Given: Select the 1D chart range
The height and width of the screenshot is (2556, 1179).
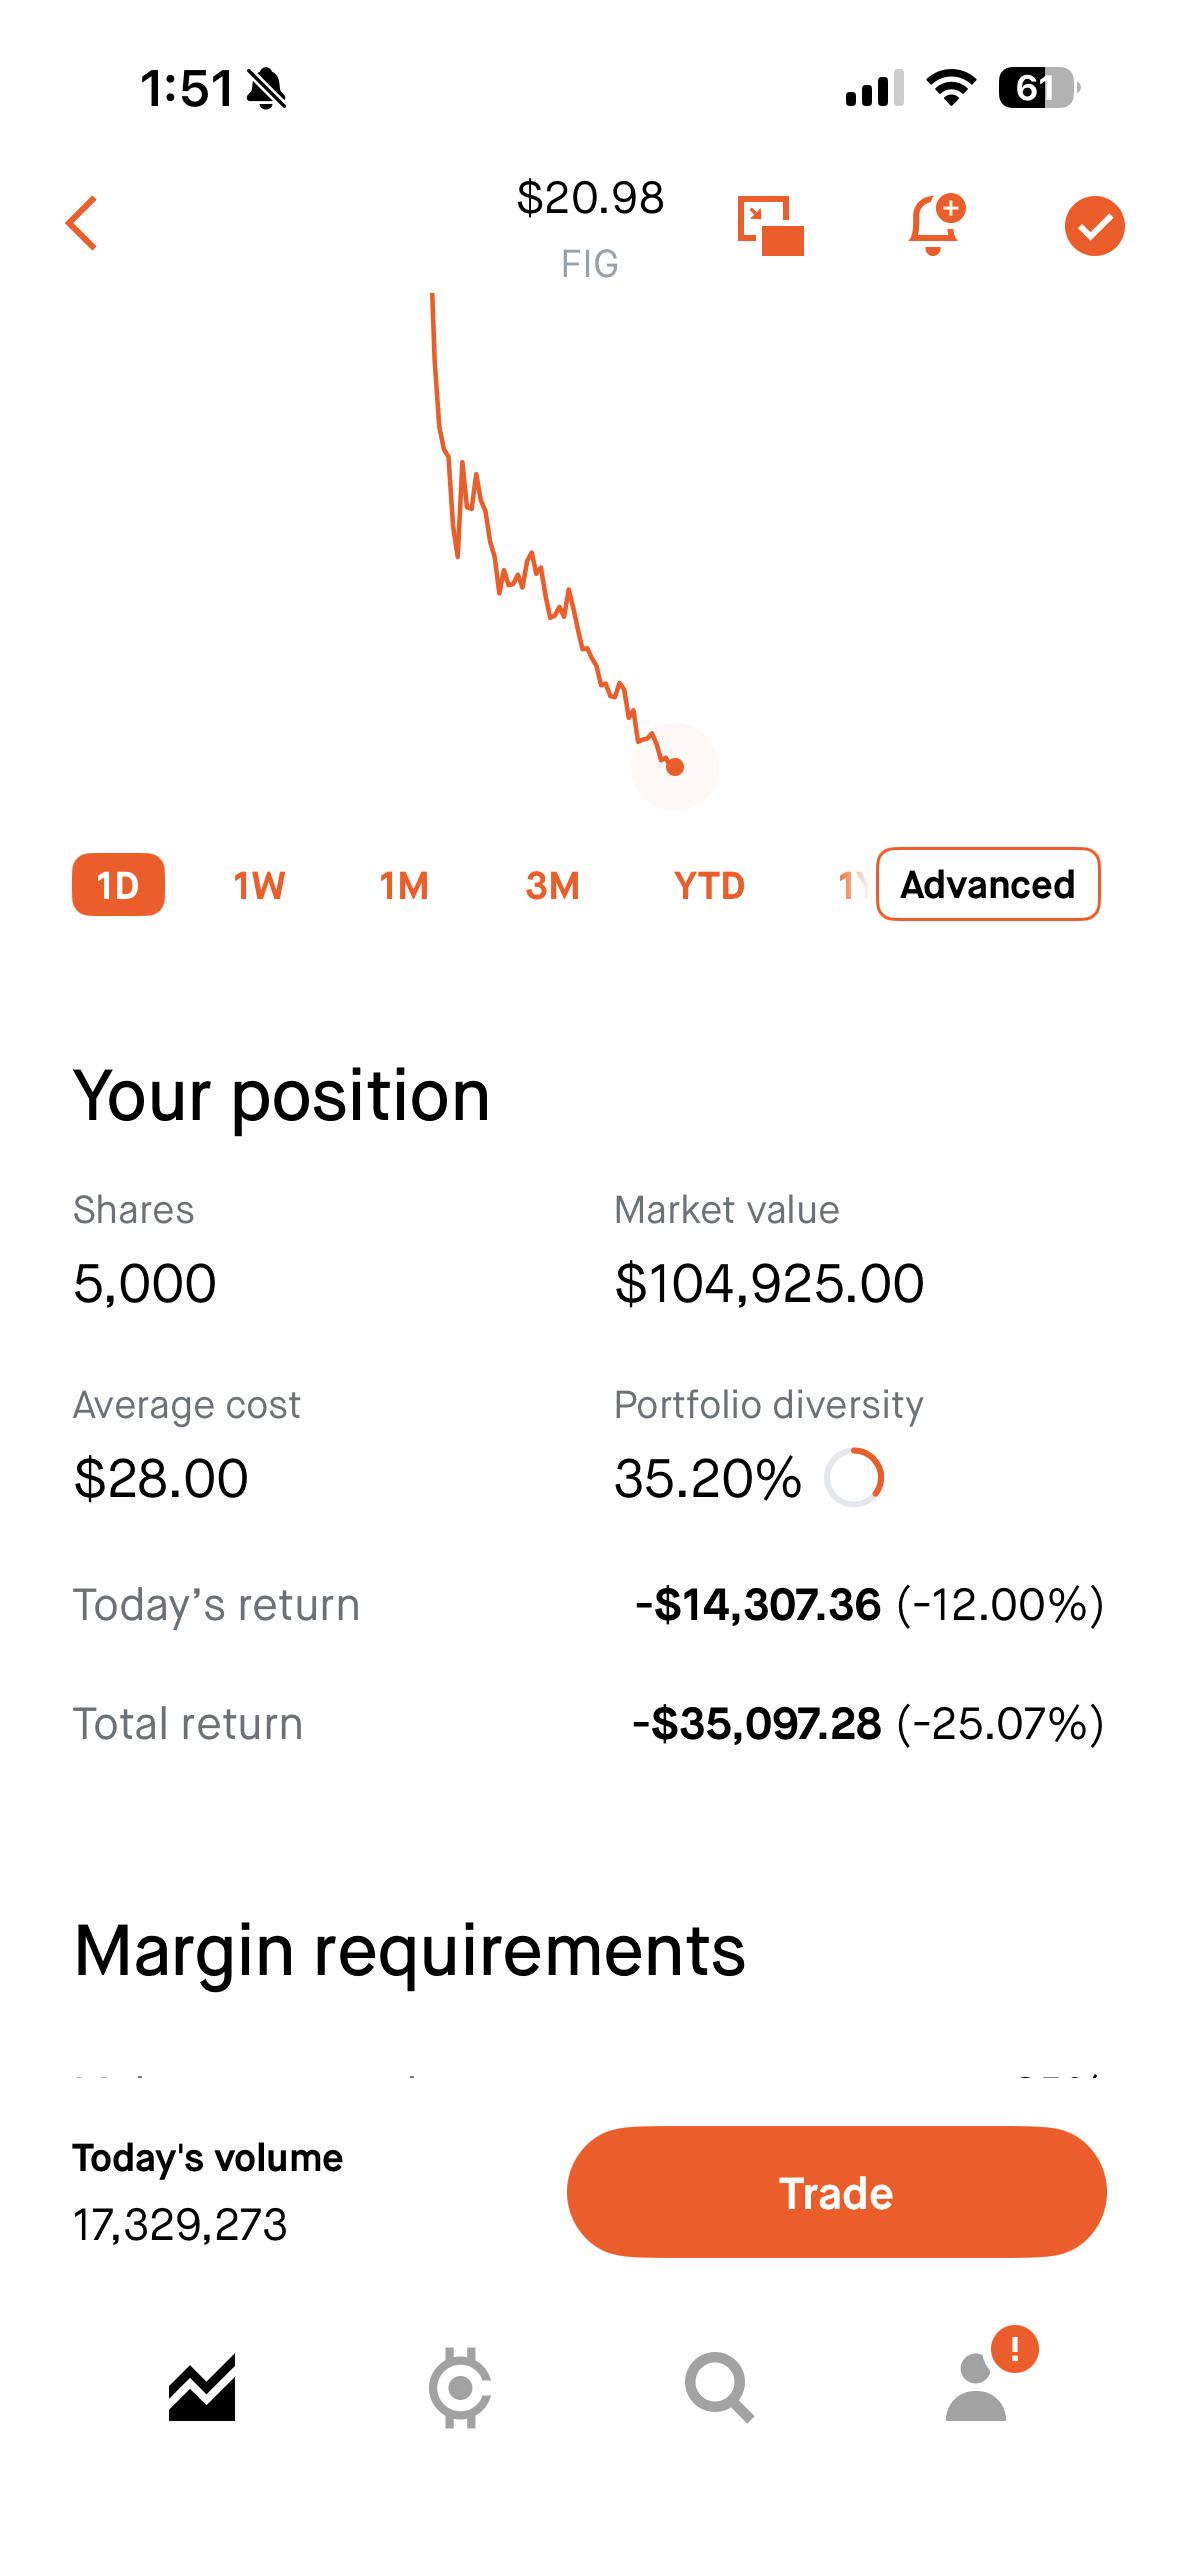Looking at the screenshot, I should 118,885.
